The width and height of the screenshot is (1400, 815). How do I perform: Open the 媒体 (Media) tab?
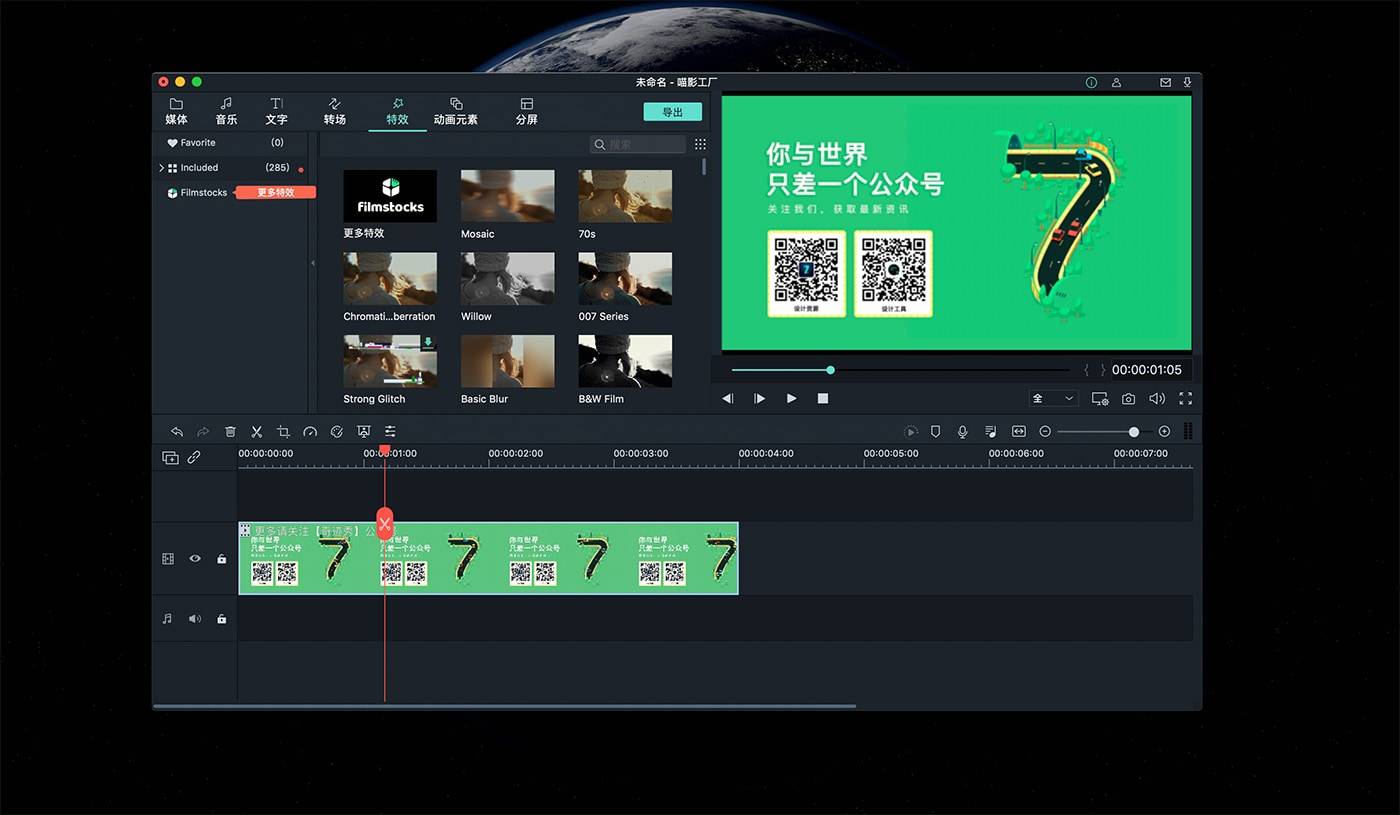tap(176, 111)
